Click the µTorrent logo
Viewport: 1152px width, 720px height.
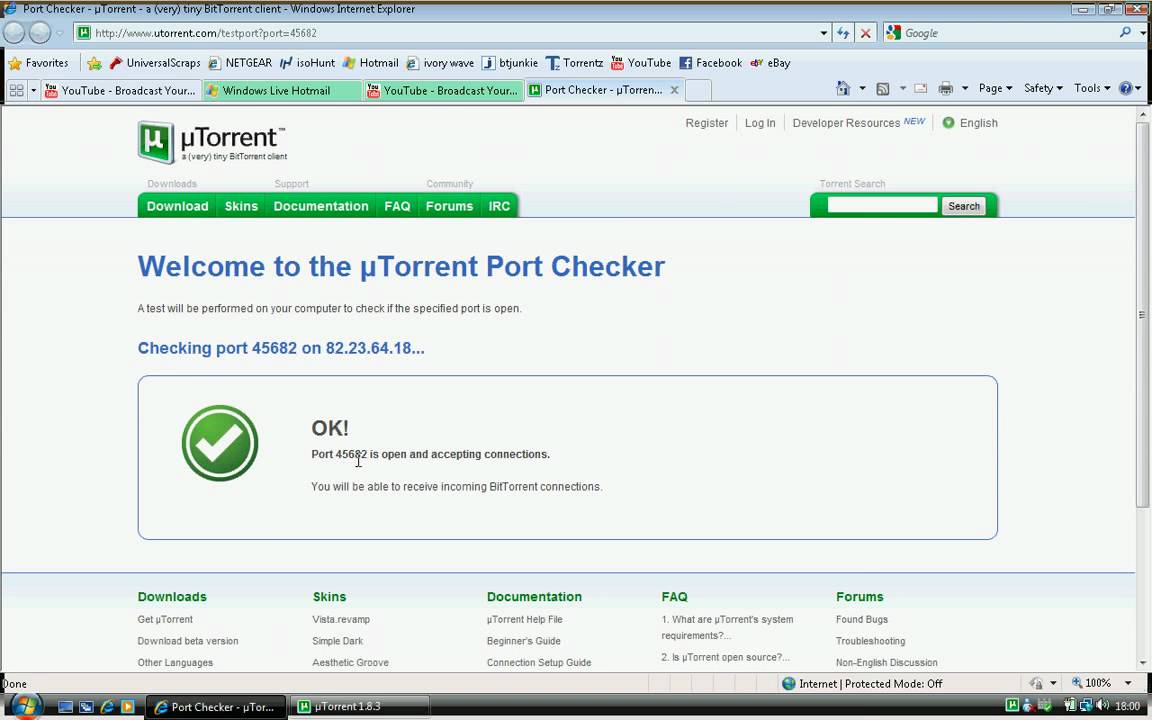point(213,142)
